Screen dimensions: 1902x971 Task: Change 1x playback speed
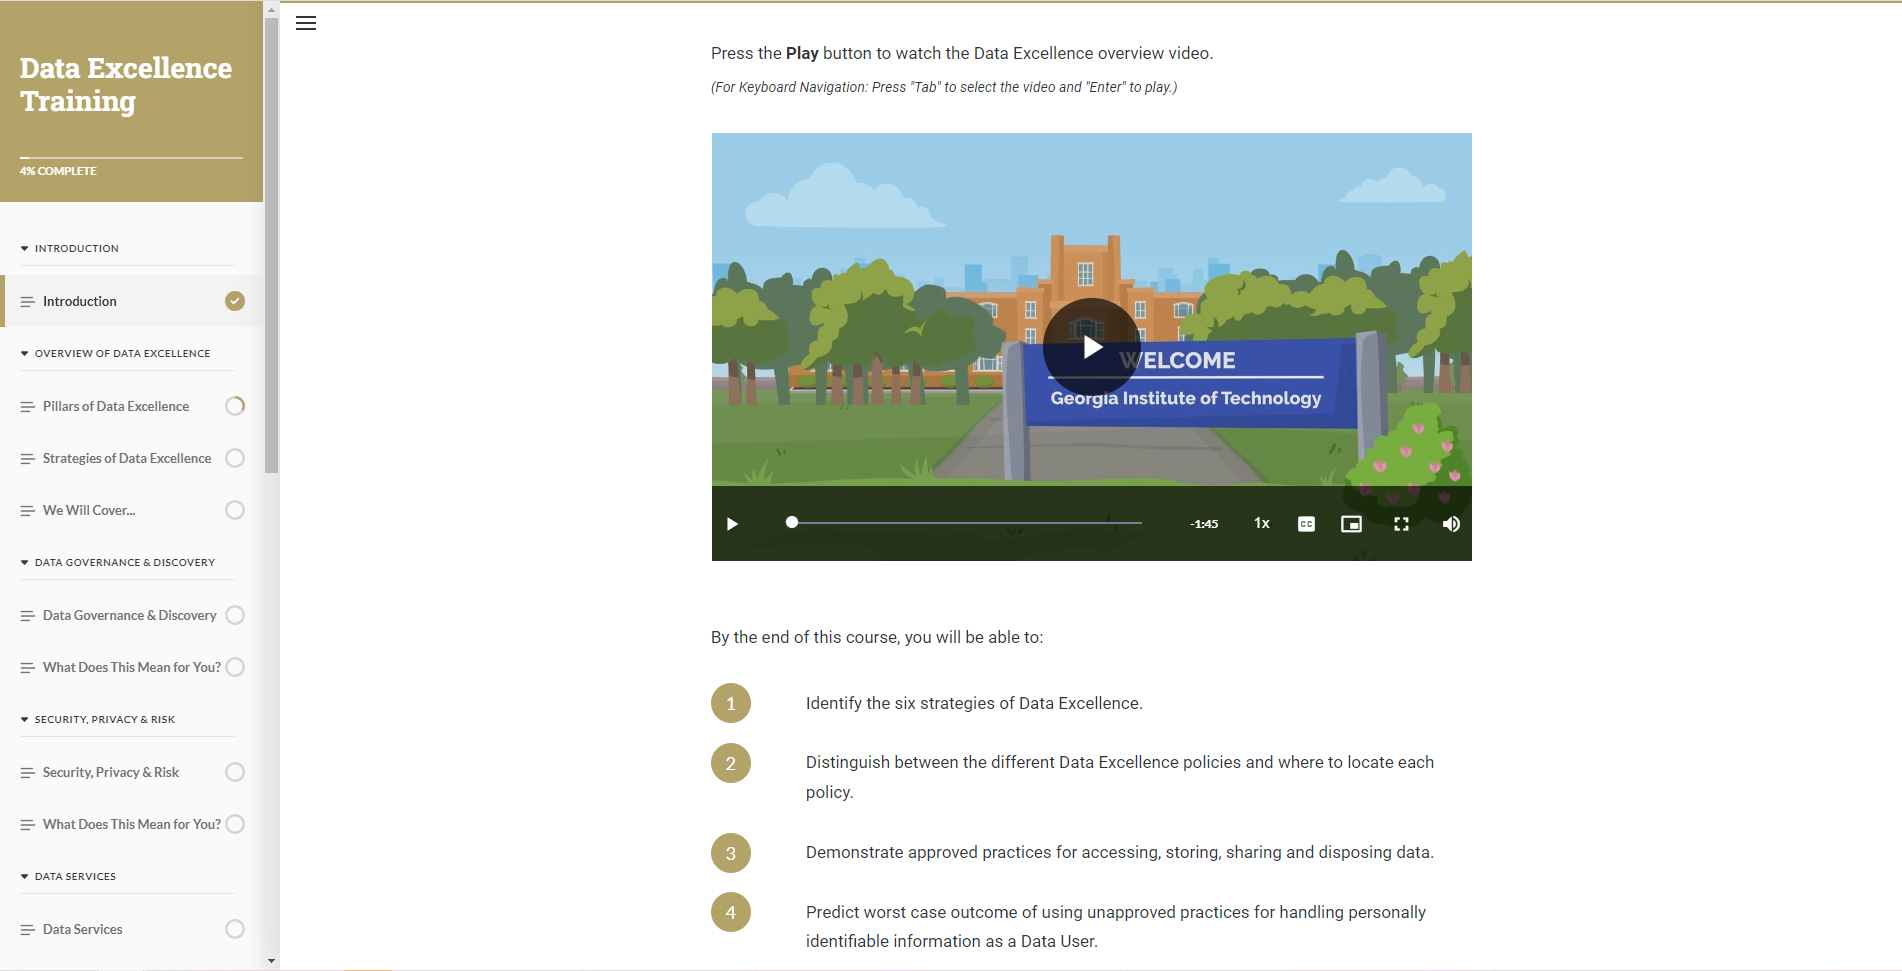tap(1262, 523)
